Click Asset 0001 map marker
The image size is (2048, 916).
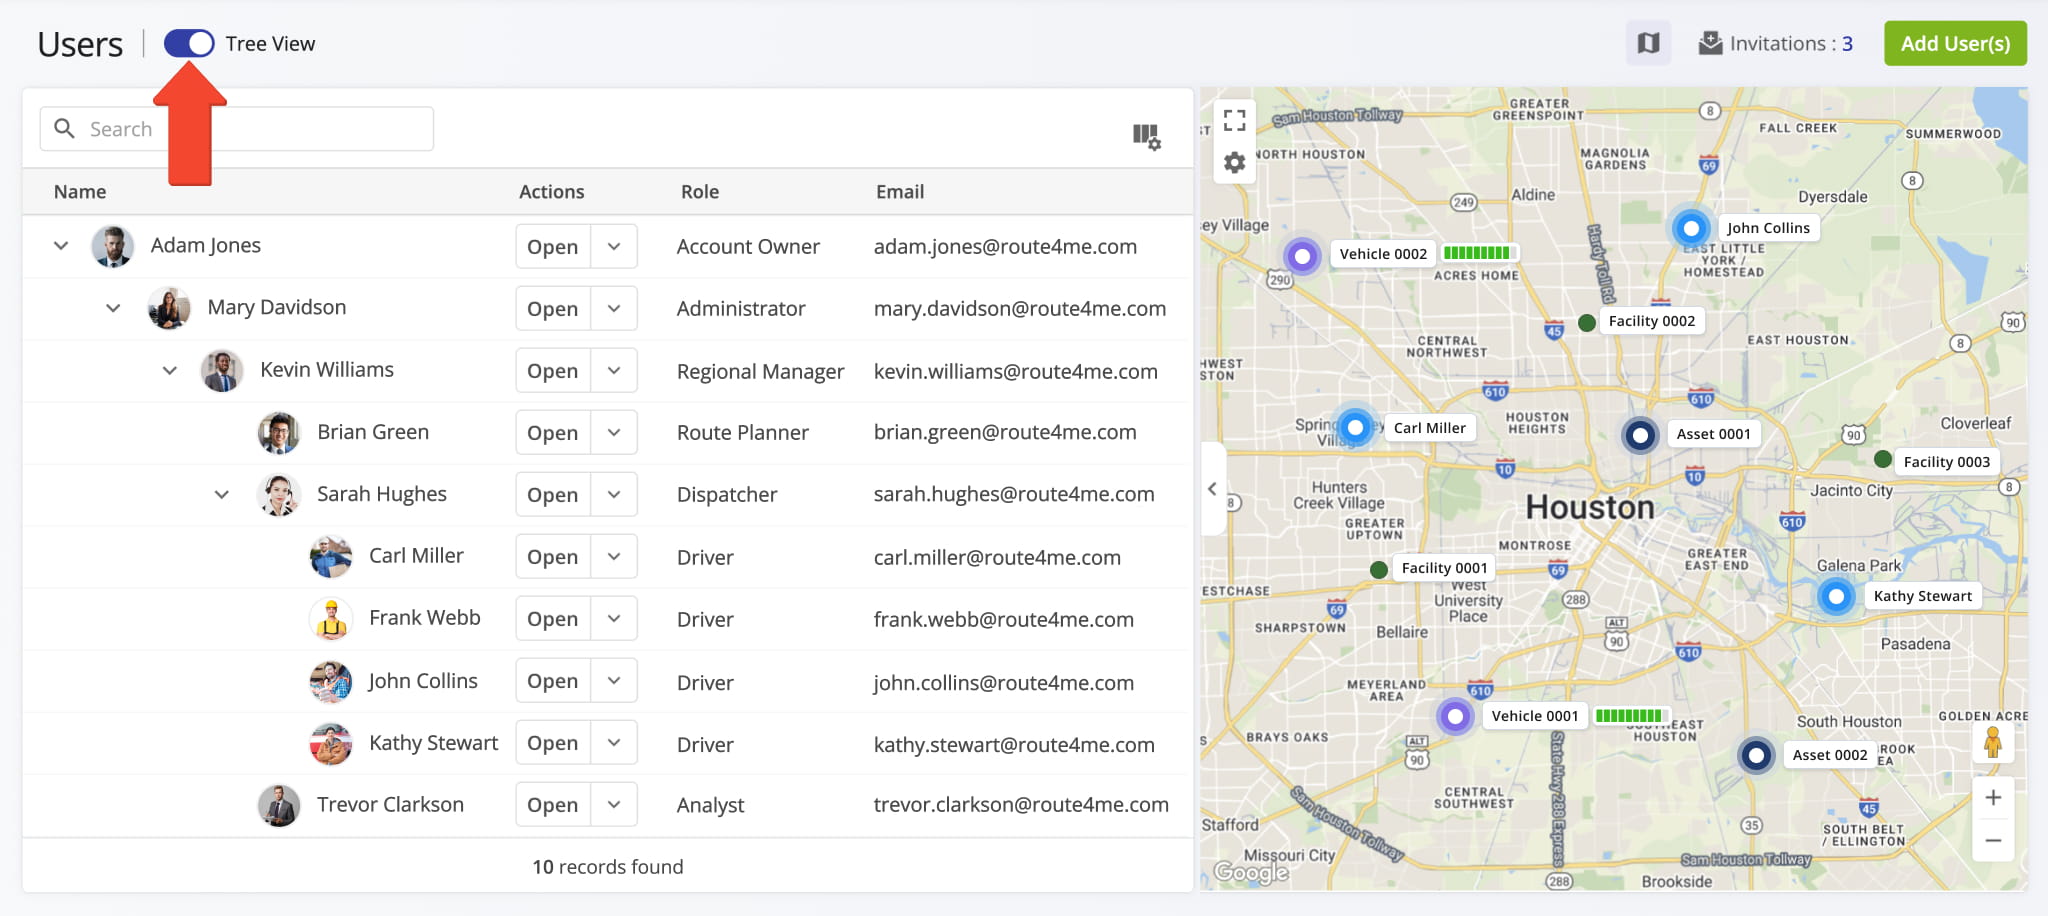[1640, 435]
